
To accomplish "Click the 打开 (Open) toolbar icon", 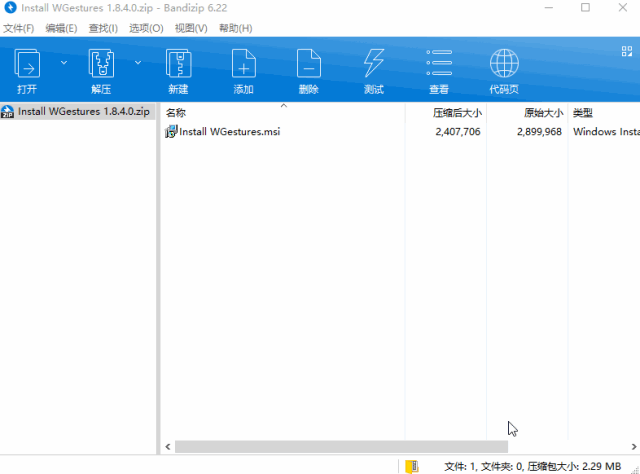I will click(x=27, y=63).
